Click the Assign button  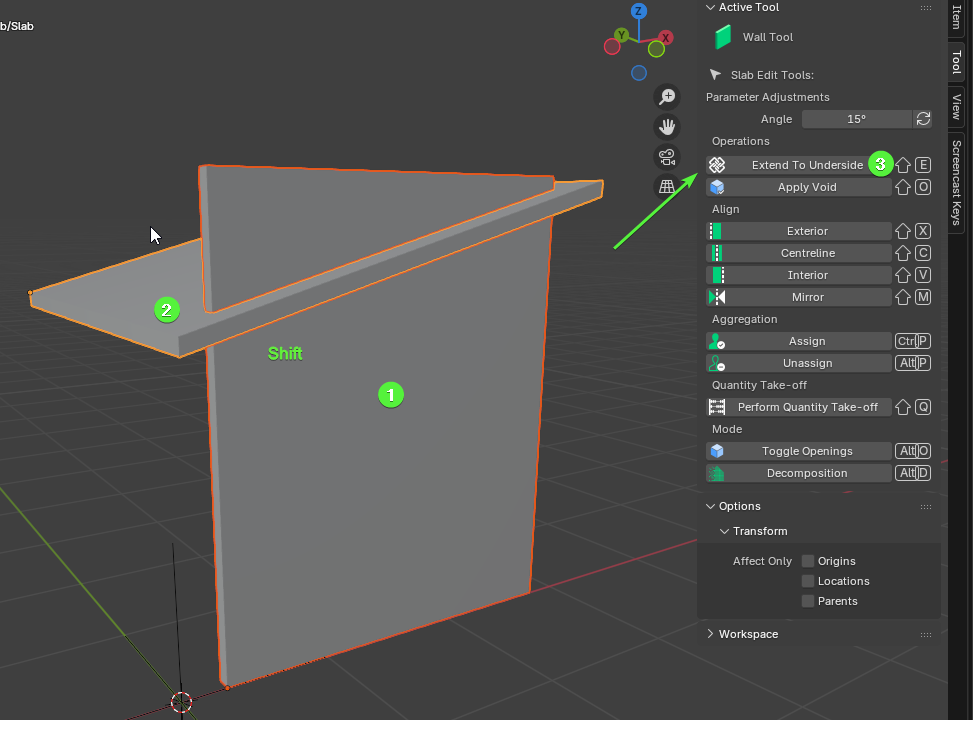click(x=799, y=341)
